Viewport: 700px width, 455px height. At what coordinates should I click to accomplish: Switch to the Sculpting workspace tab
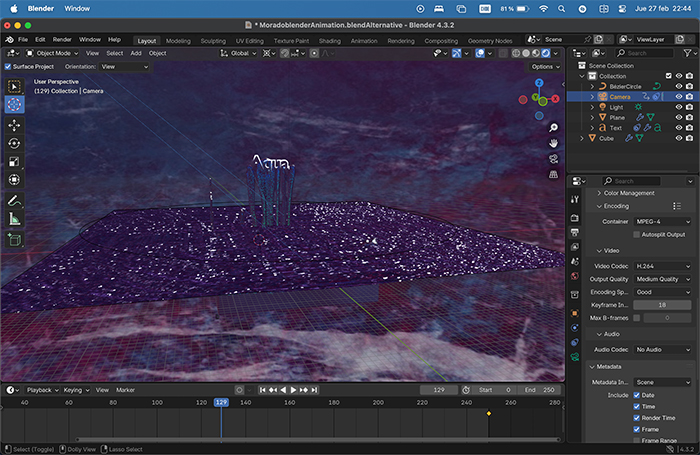213,41
